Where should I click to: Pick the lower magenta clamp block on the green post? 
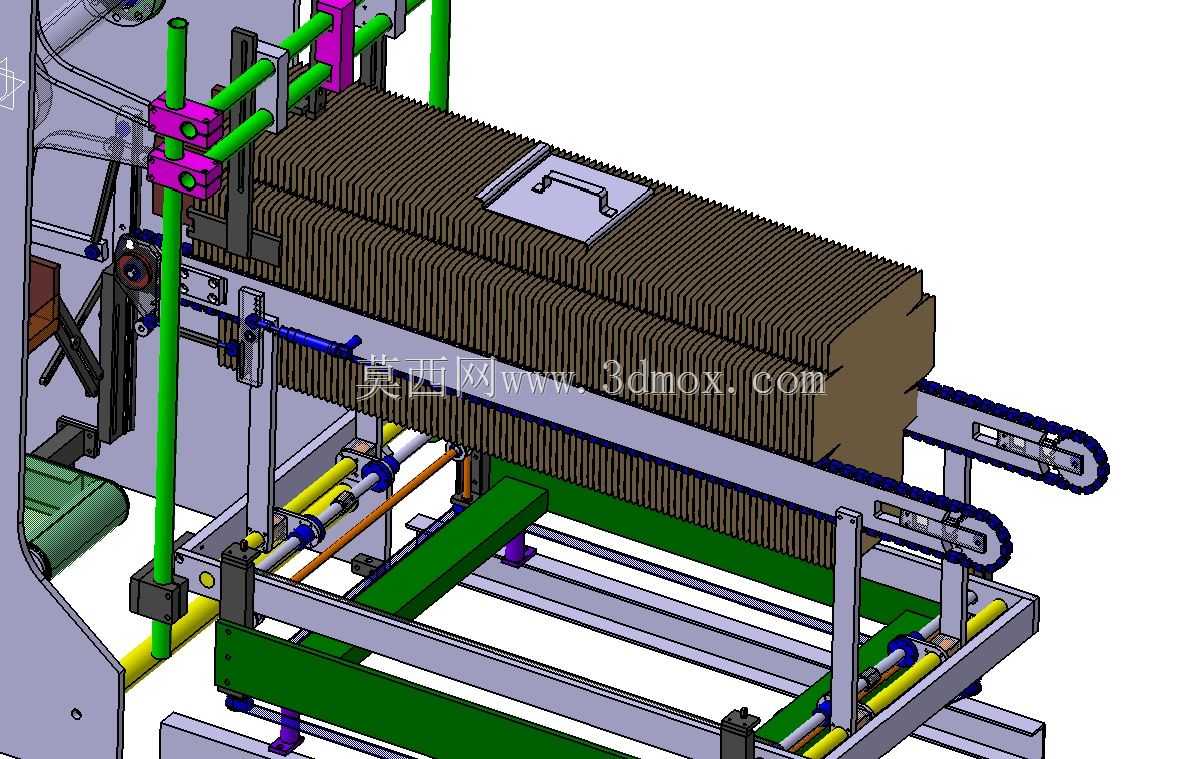pyautogui.click(x=185, y=173)
